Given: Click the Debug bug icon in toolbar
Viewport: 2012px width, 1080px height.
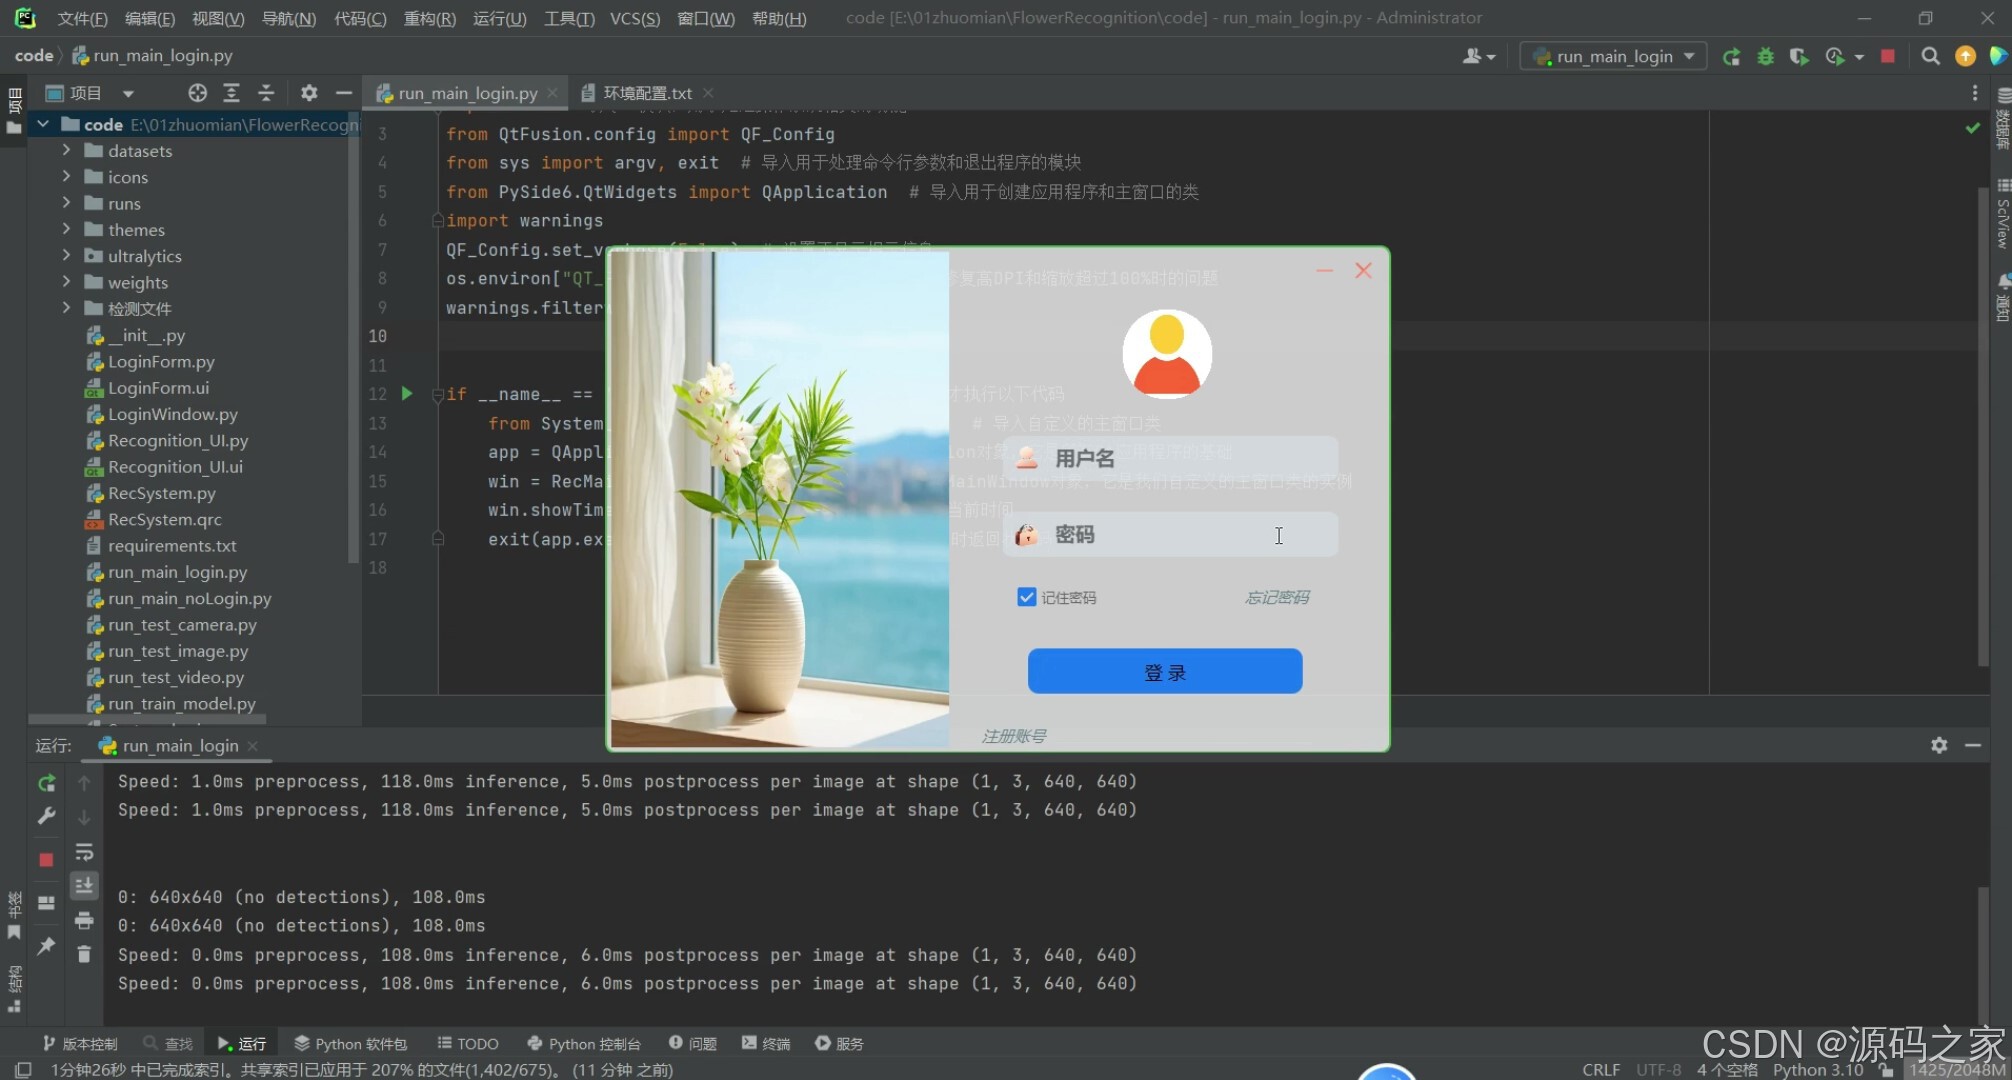Looking at the screenshot, I should click(1765, 56).
